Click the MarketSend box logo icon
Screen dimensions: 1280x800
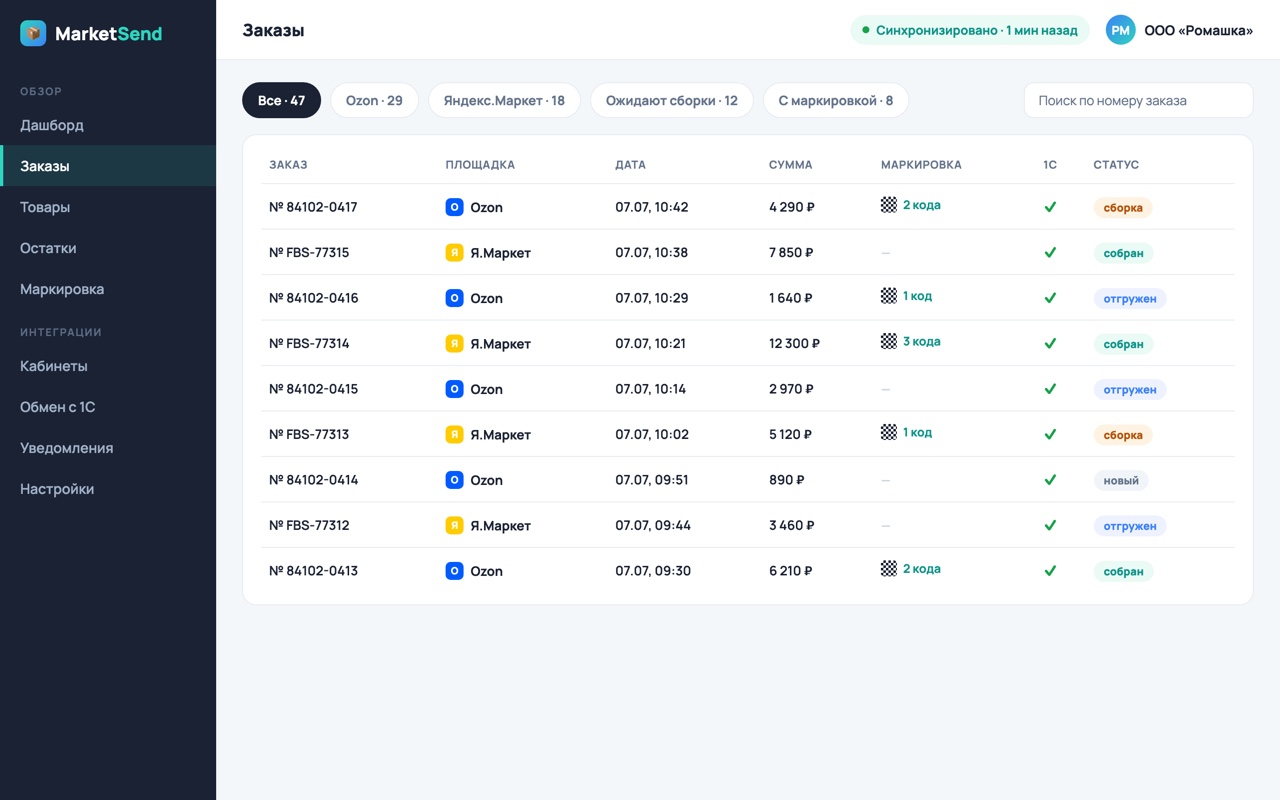tap(33, 33)
